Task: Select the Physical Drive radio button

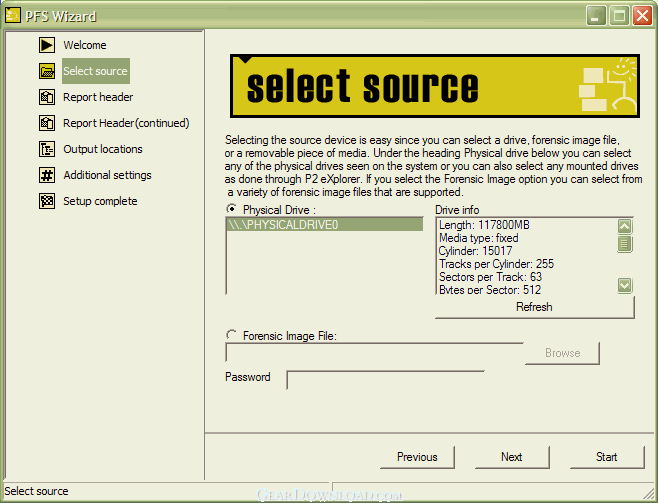Action: pos(231,208)
